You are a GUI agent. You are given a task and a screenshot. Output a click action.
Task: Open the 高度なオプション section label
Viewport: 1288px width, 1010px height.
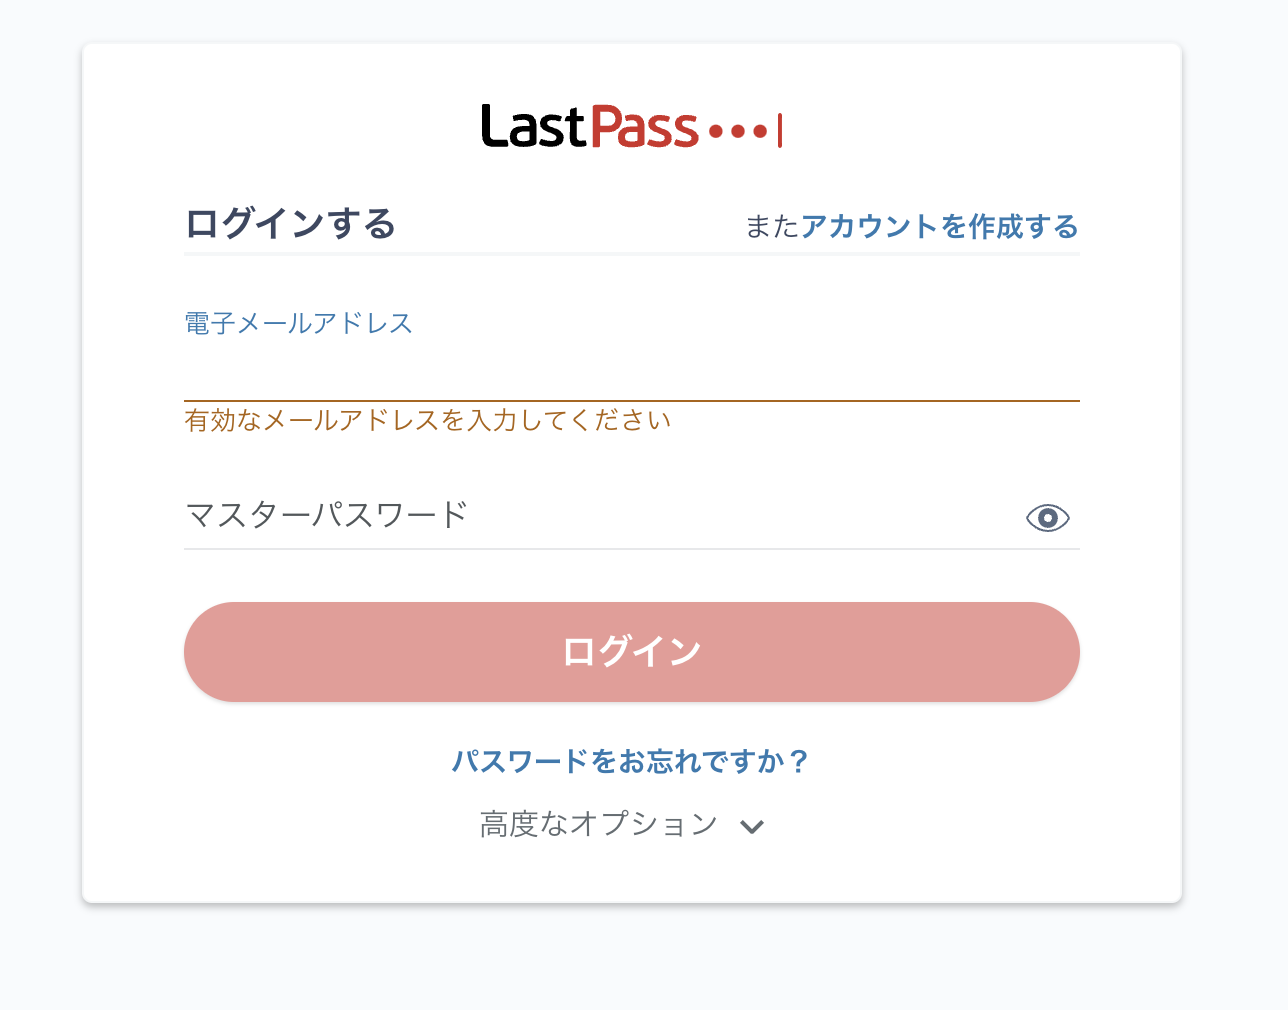[x=598, y=824]
